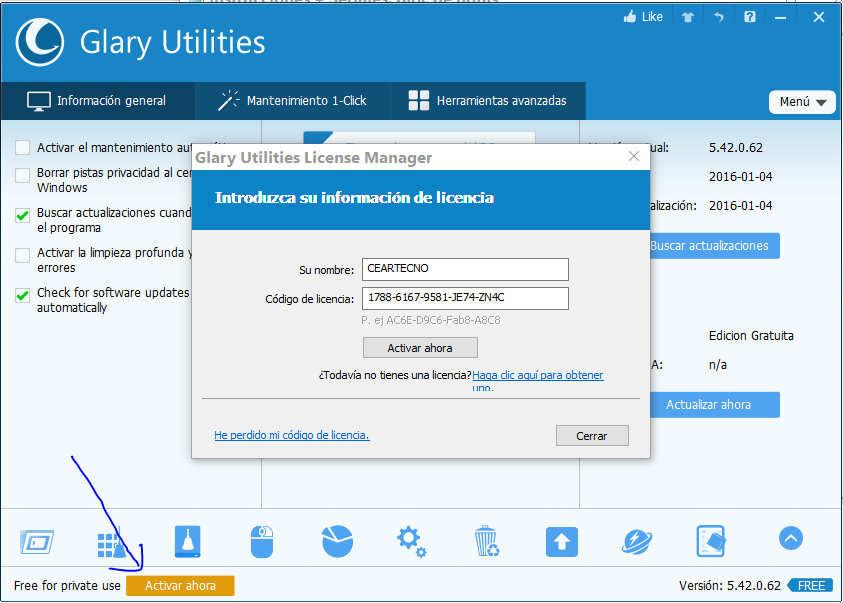
Task: Open the Menú dropdown
Action: [802, 102]
